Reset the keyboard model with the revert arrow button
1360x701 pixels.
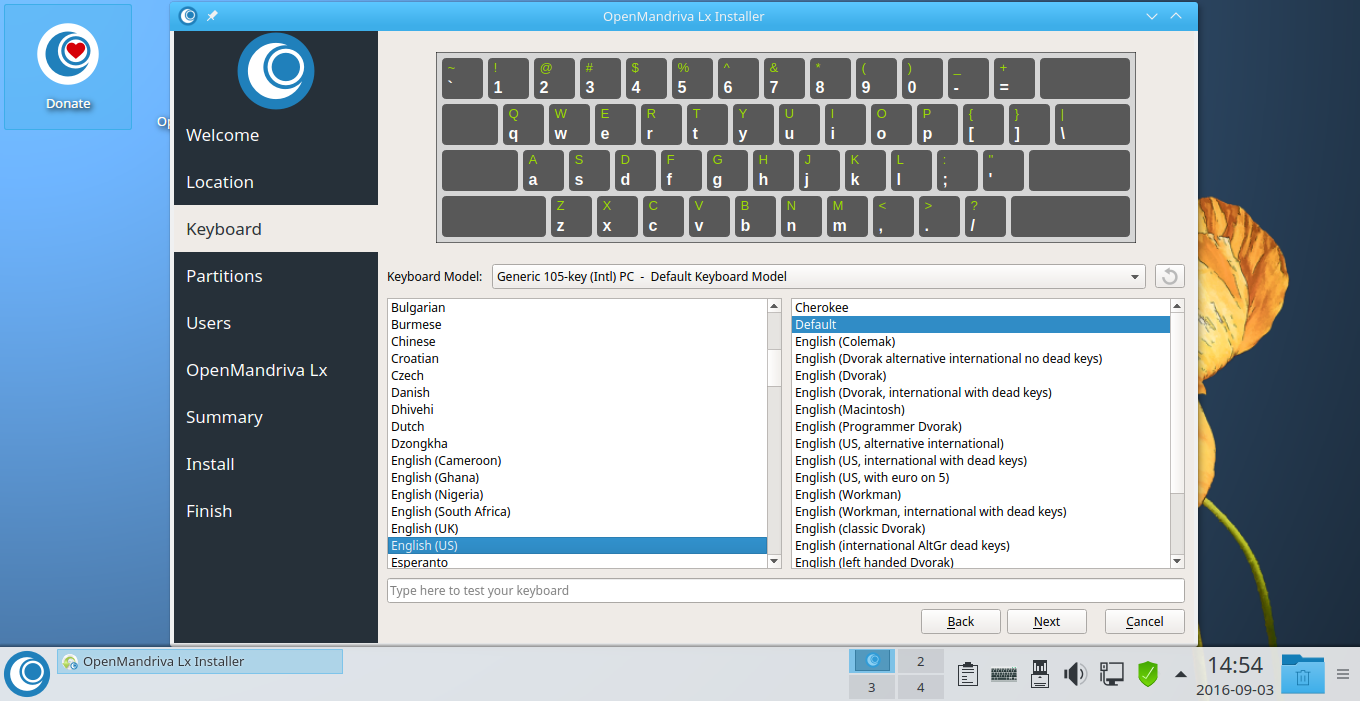click(1169, 276)
